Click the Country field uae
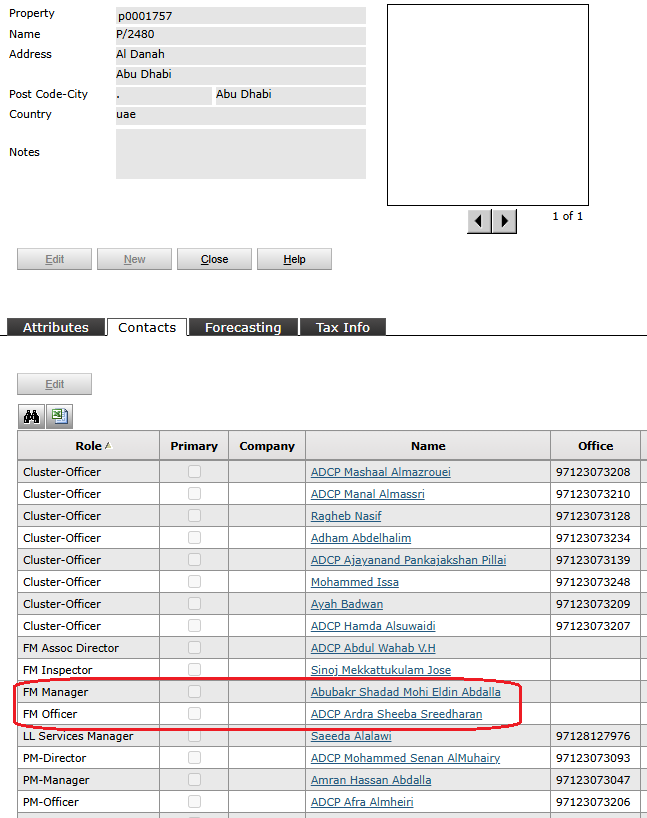The width and height of the screenshot is (647, 818). [241, 115]
